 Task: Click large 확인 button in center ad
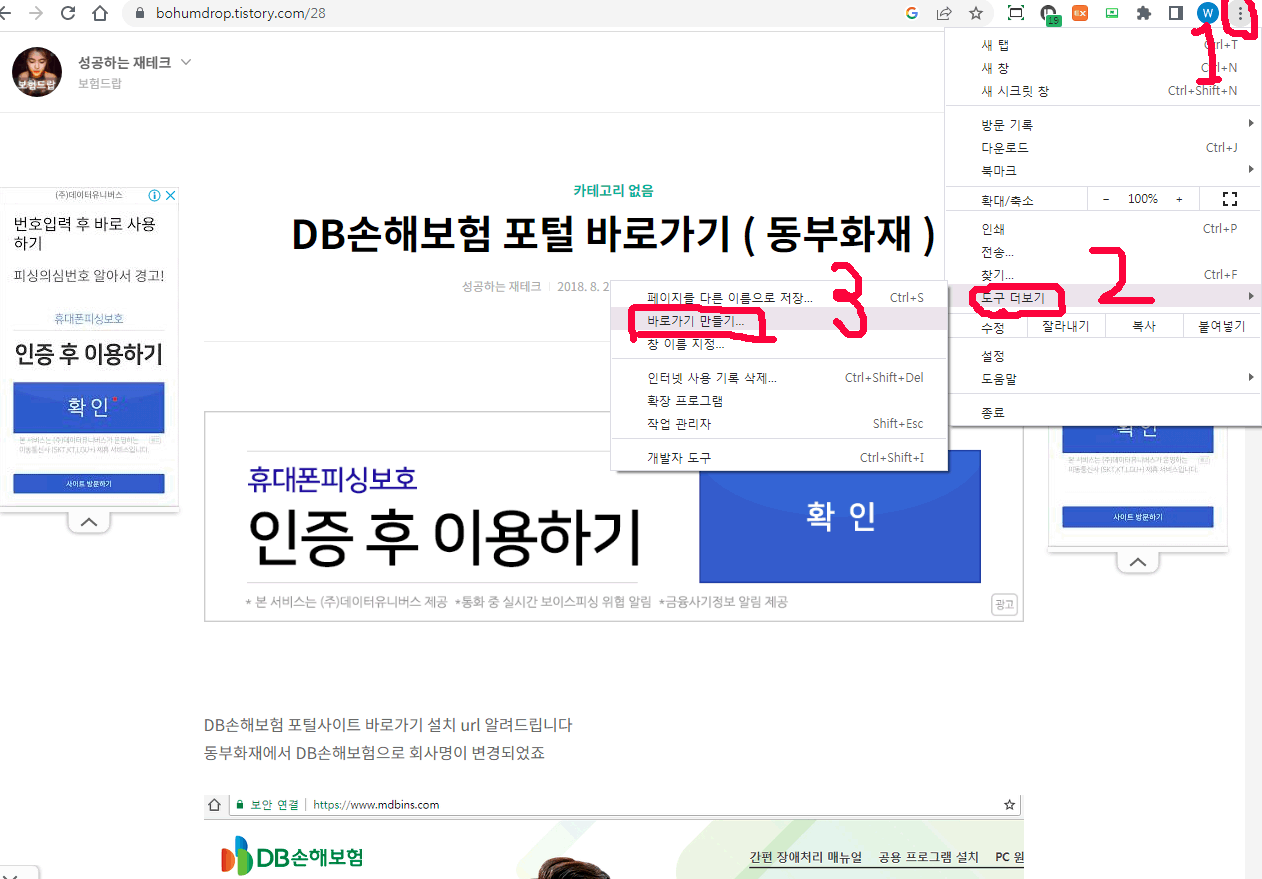tap(840, 516)
